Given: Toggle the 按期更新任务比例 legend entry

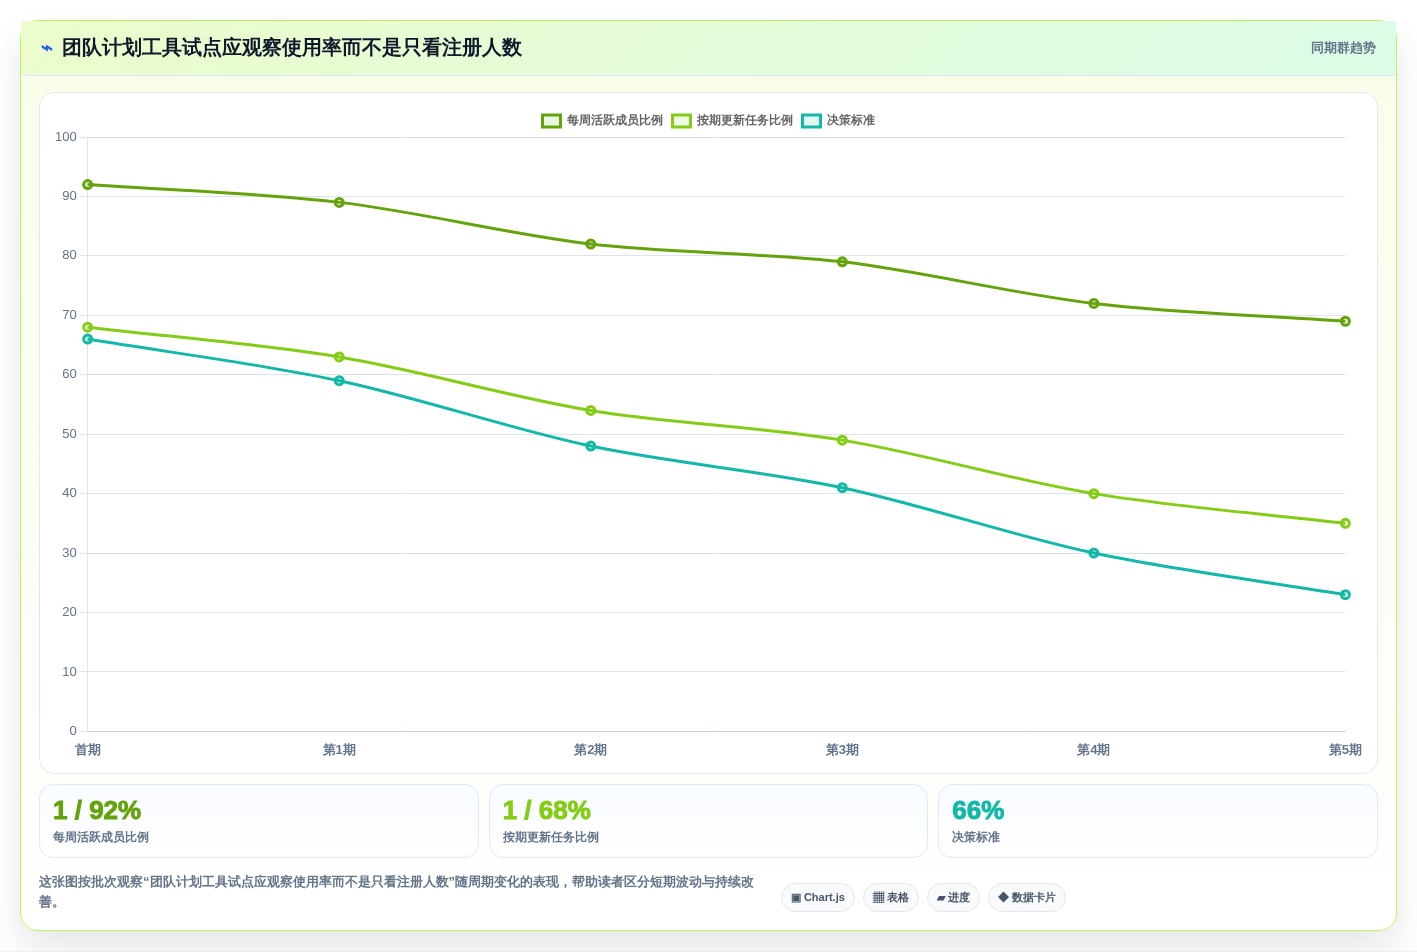Looking at the screenshot, I should [x=732, y=120].
